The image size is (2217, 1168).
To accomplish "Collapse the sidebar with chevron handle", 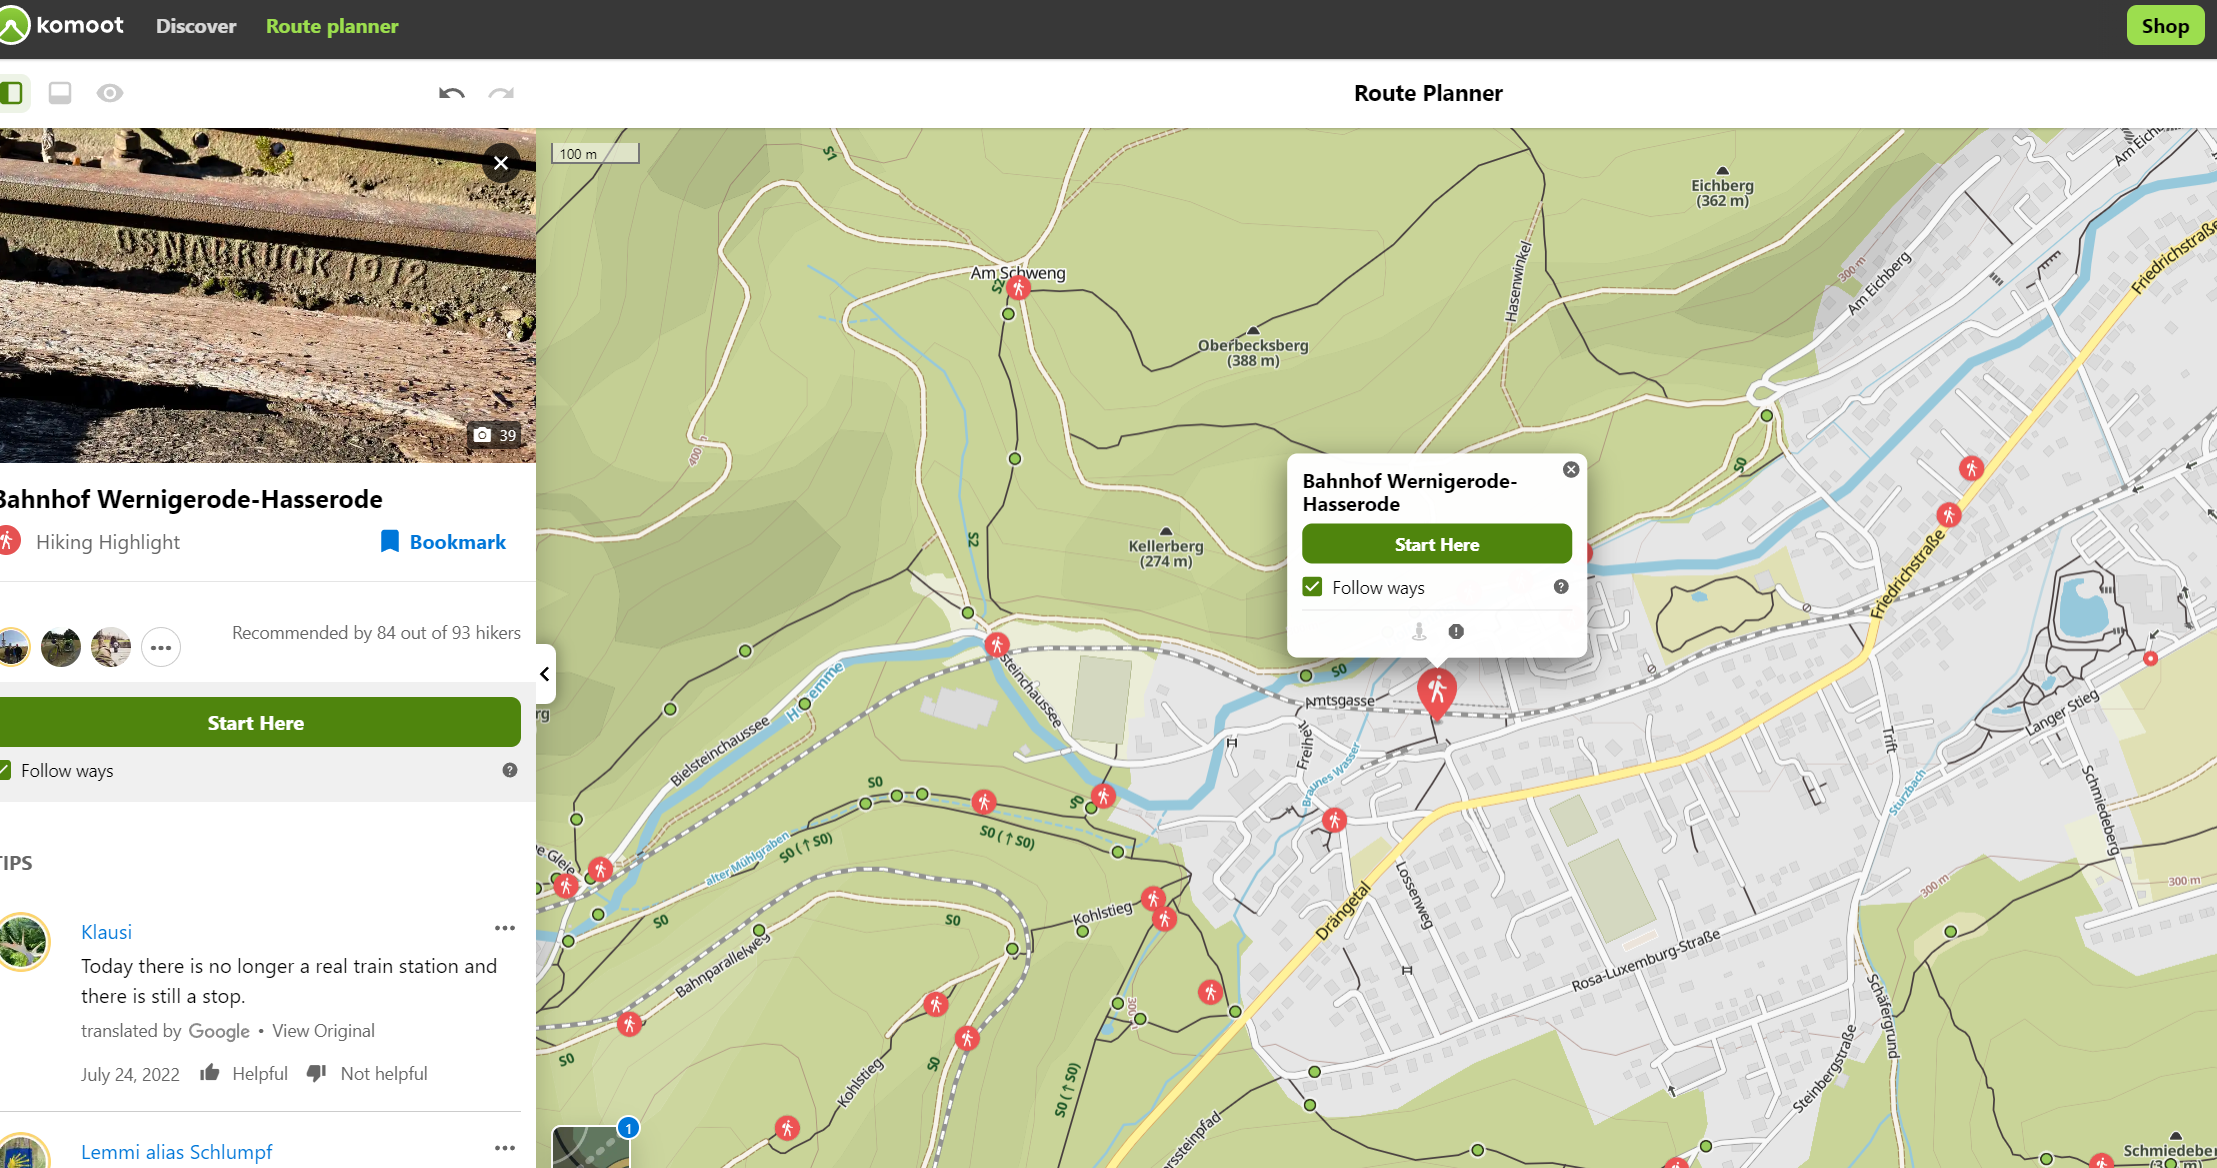I will [x=544, y=674].
